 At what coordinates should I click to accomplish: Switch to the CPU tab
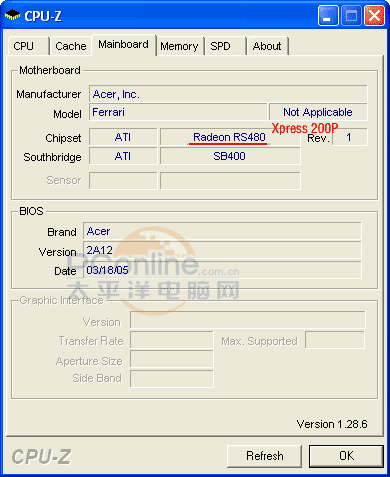coord(29,46)
